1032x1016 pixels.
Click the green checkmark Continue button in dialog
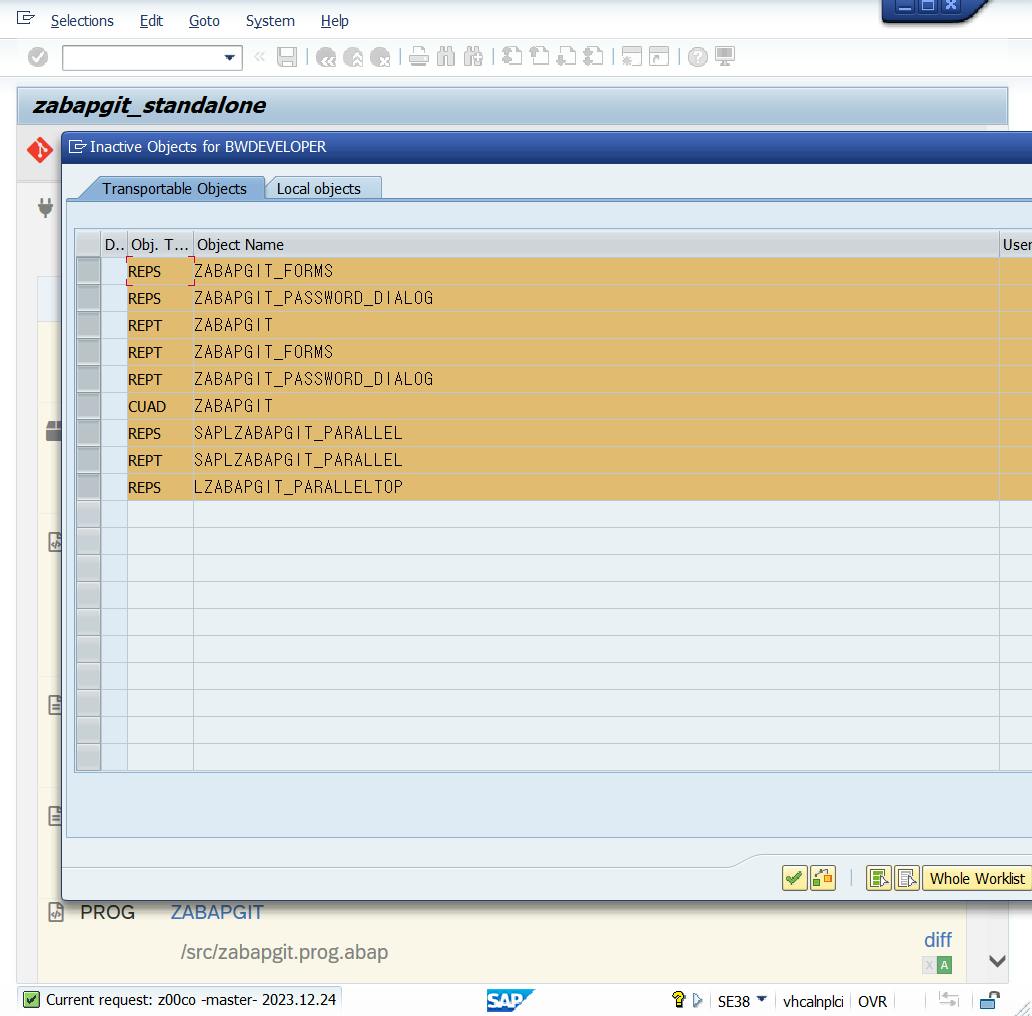pyautogui.click(x=794, y=878)
